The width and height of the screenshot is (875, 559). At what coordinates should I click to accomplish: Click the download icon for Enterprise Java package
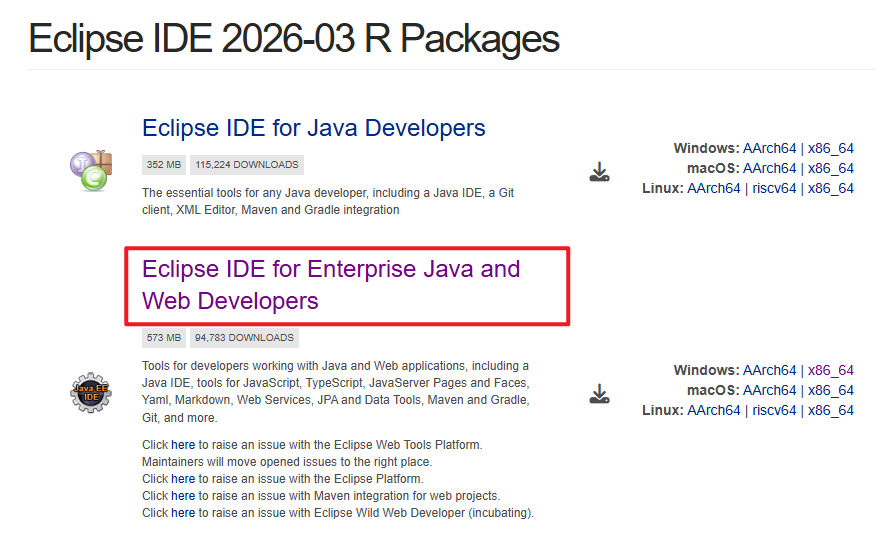coord(598,393)
